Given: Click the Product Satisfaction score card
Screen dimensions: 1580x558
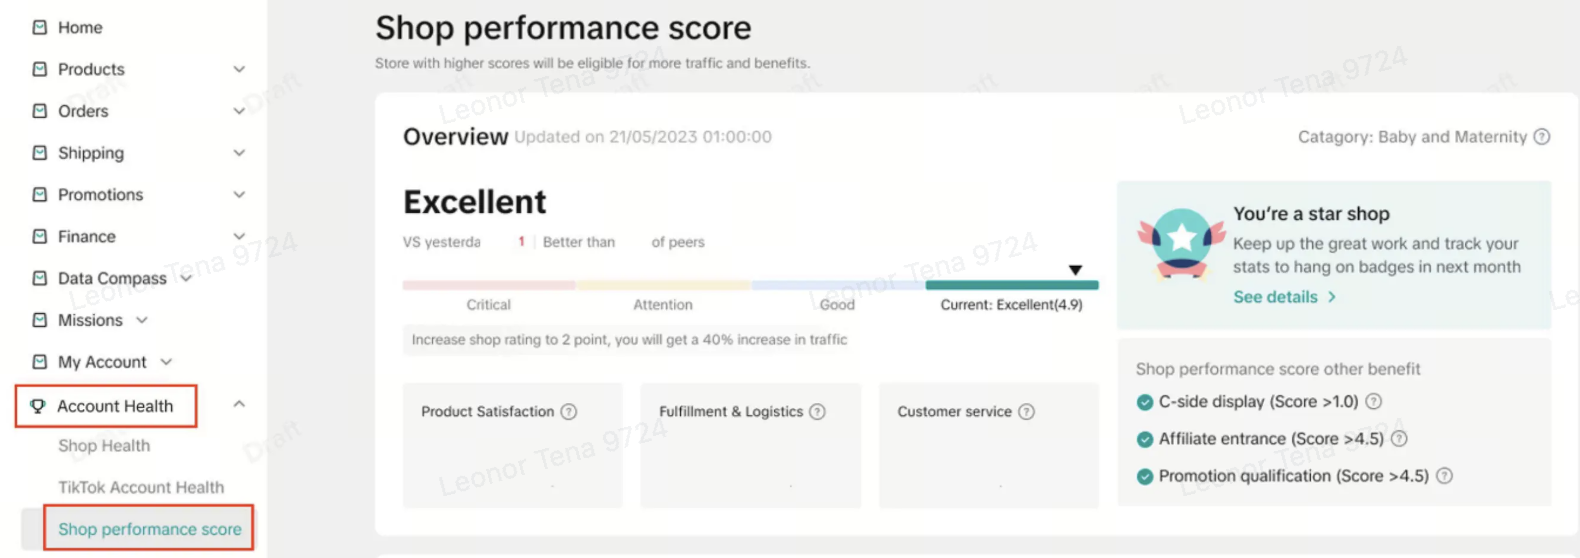Looking at the screenshot, I should [x=512, y=445].
